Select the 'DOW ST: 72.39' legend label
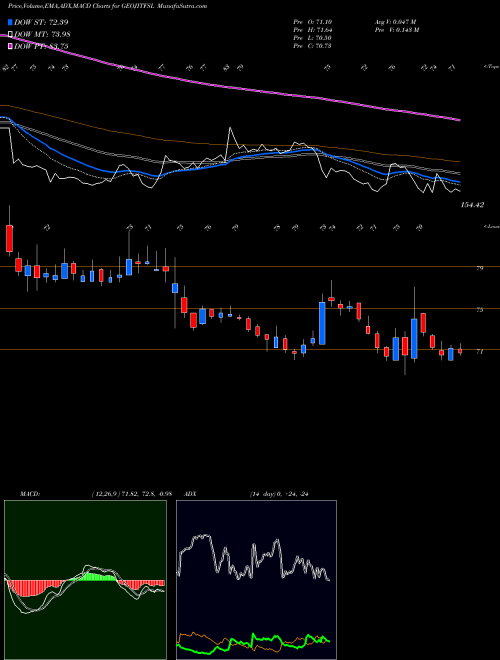 click(41, 22)
